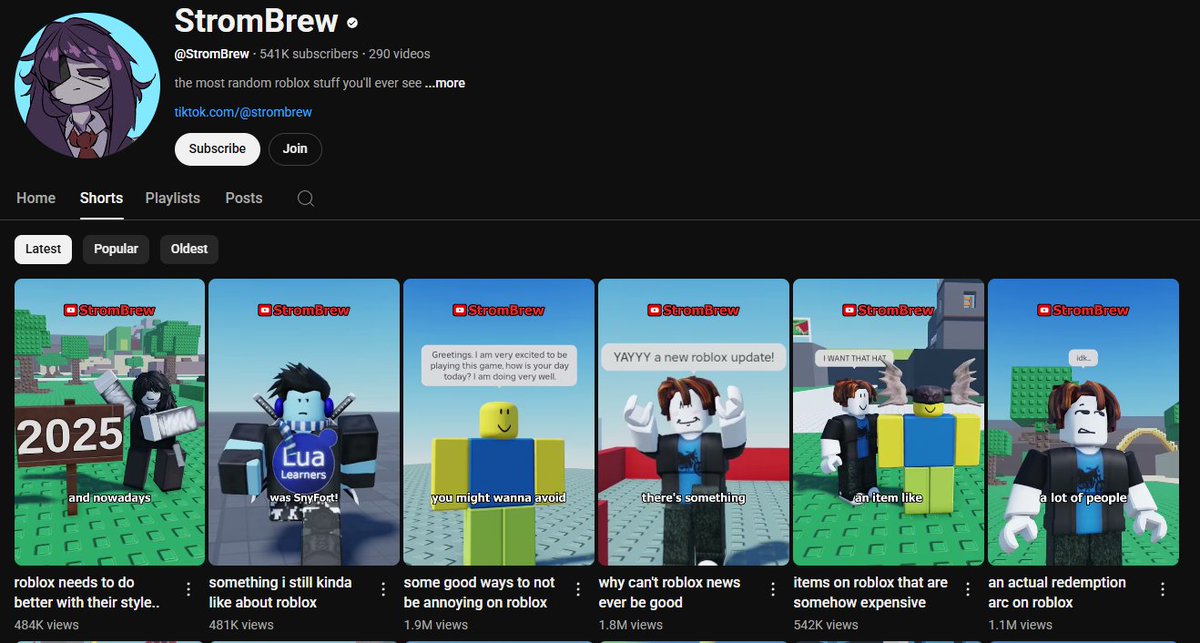Click the '1.1M views' text
This screenshot has width=1200, height=643.
(1020, 624)
